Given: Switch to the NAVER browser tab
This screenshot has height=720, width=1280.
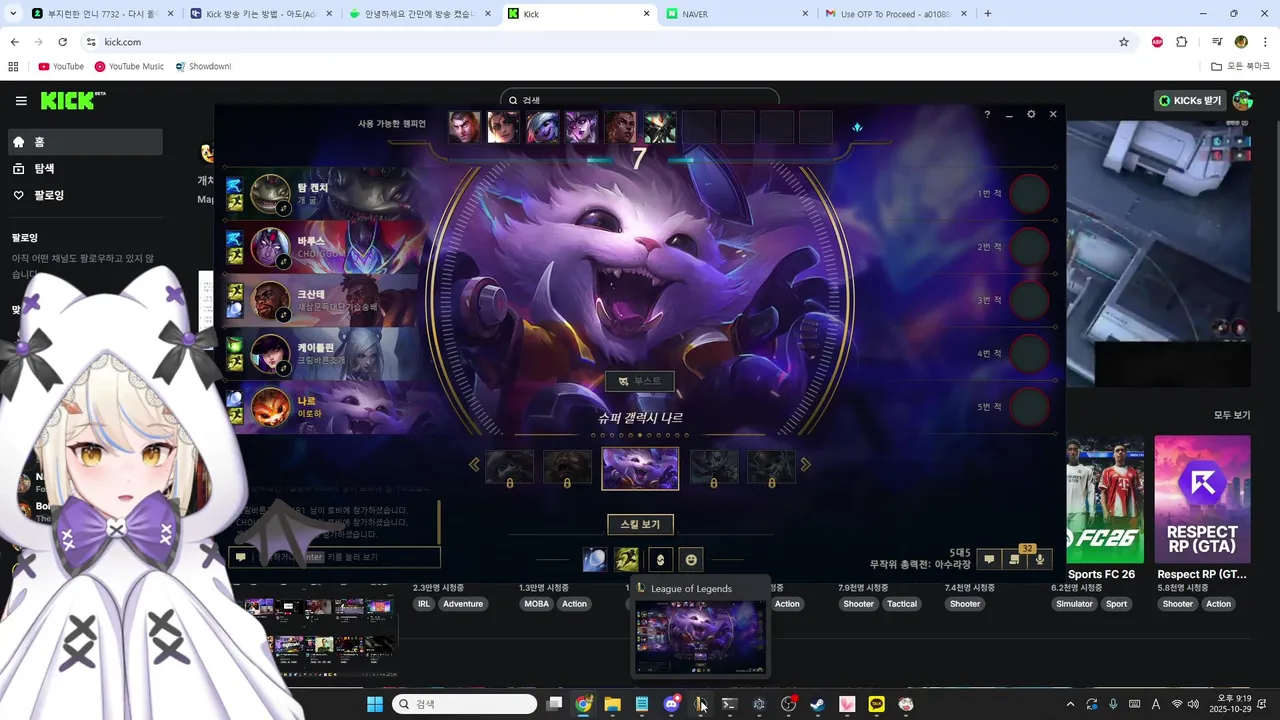Looking at the screenshot, I should [x=736, y=14].
